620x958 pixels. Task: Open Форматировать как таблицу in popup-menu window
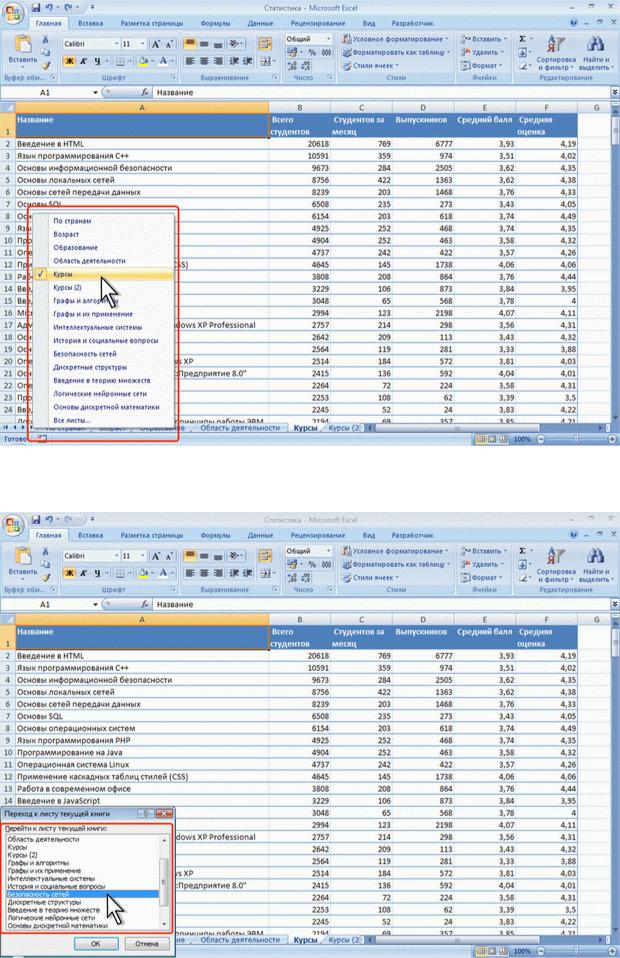pyautogui.click(x=395, y=53)
